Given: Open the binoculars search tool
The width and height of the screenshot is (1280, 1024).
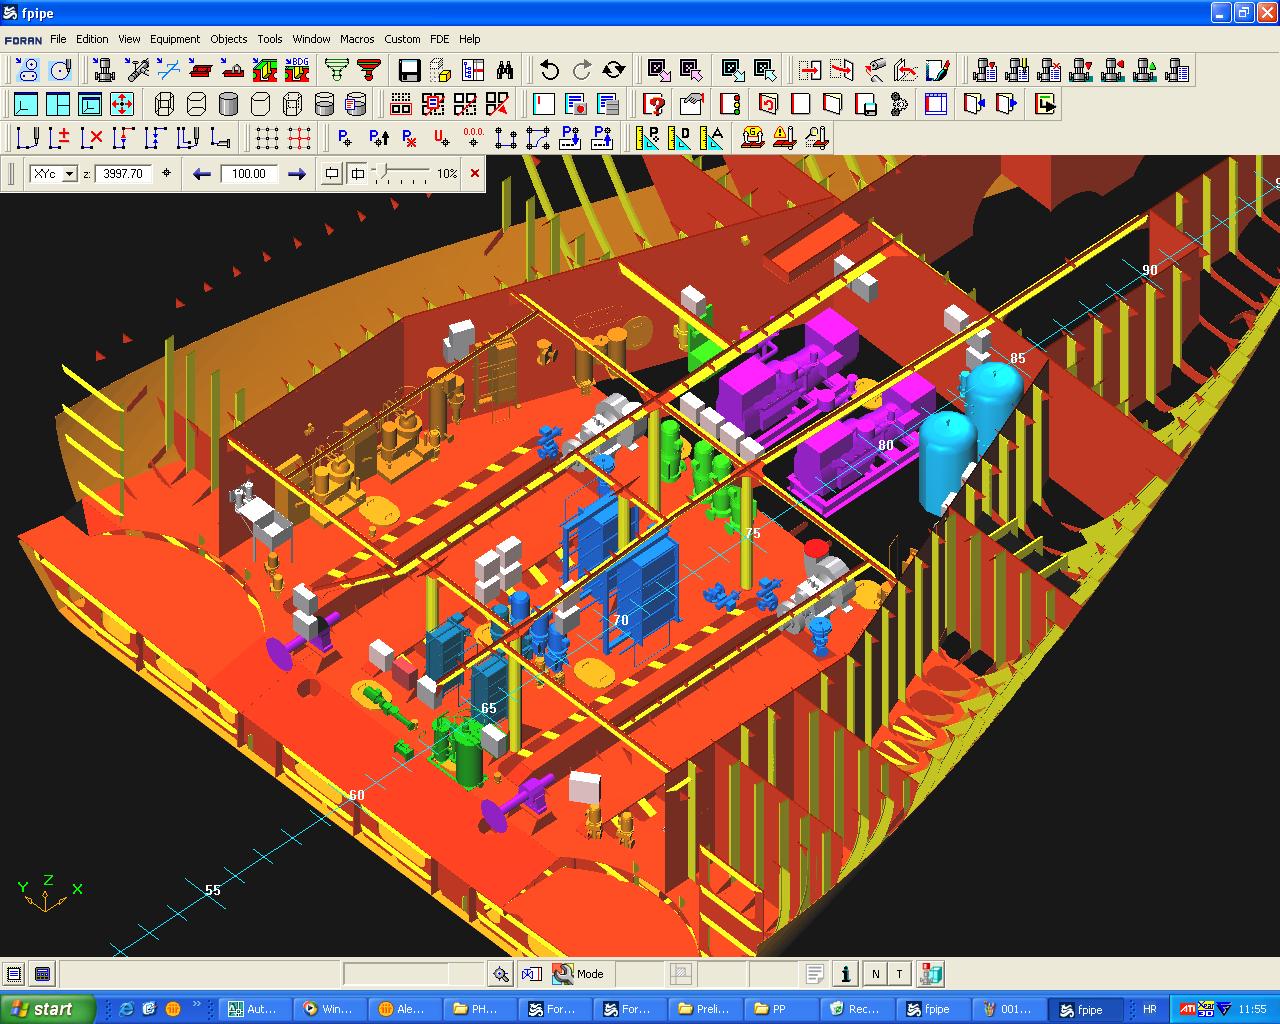Looking at the screenshot, I should click(x=505, y=71).
